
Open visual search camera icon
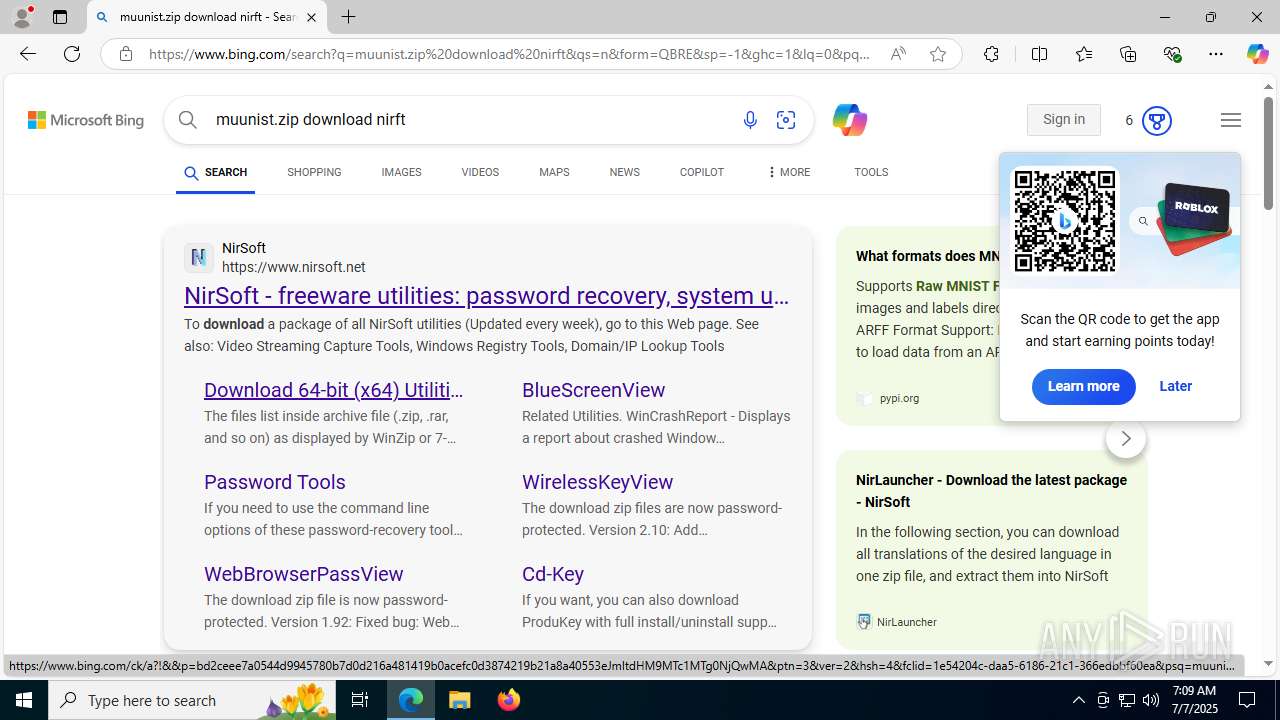[x=786, y=120]
